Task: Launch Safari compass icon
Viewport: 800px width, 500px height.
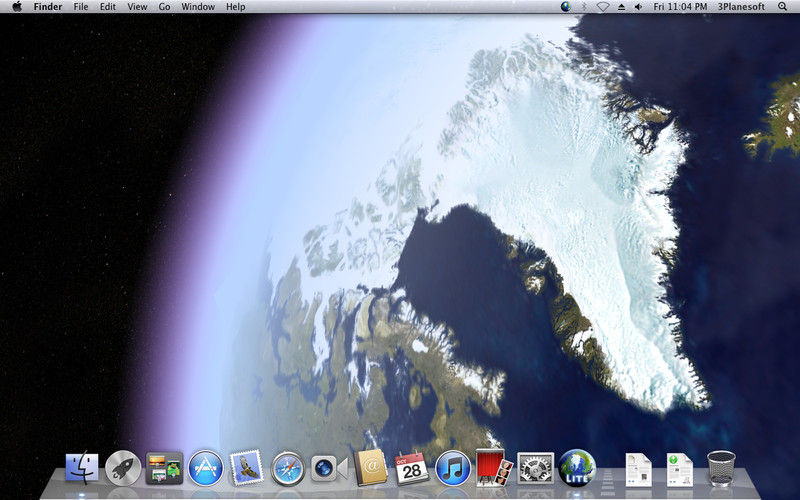Action: pos(288,468)
